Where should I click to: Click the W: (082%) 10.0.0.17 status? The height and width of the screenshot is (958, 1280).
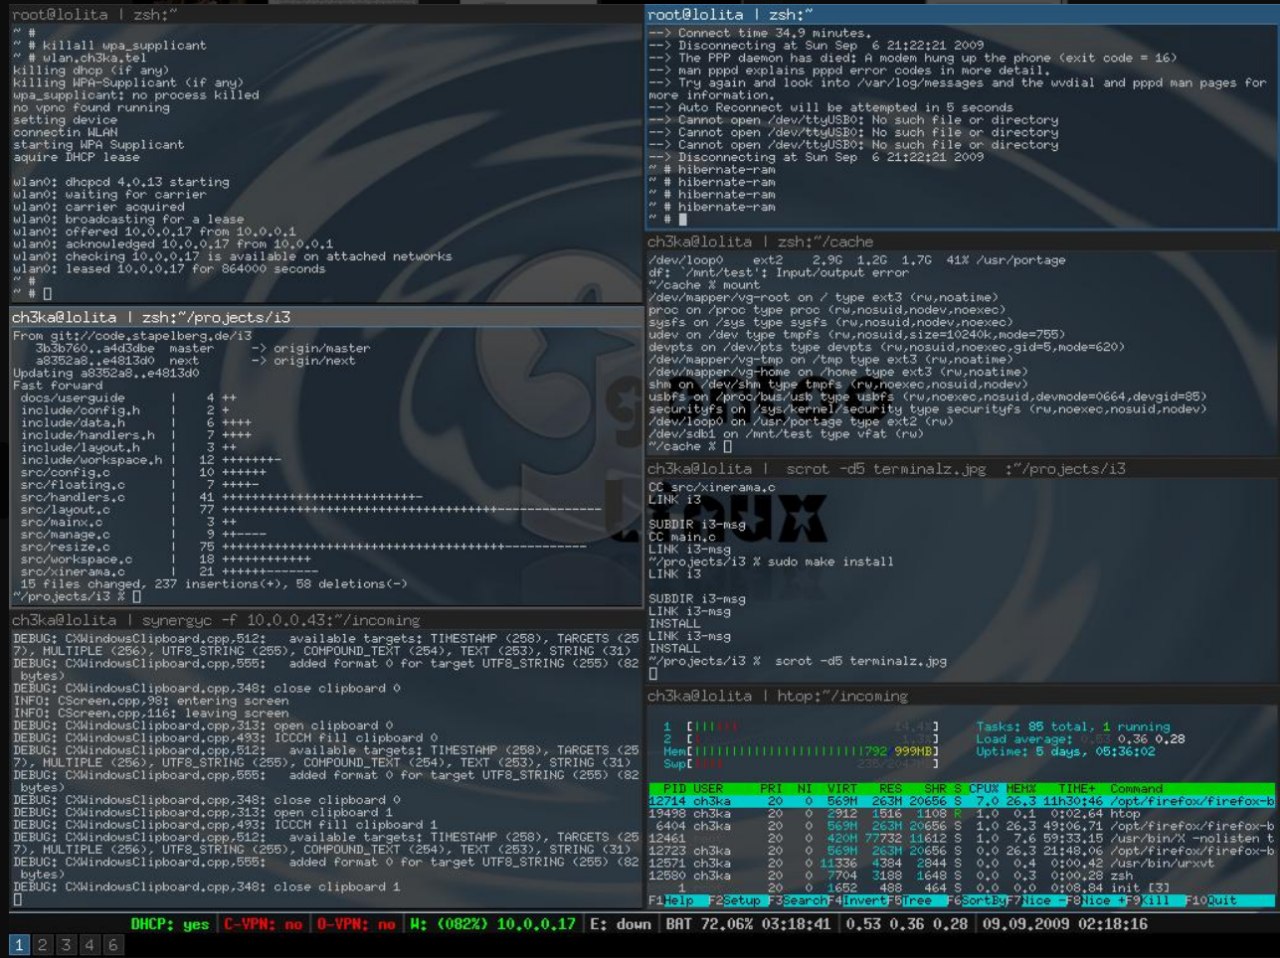click(493, 924)
